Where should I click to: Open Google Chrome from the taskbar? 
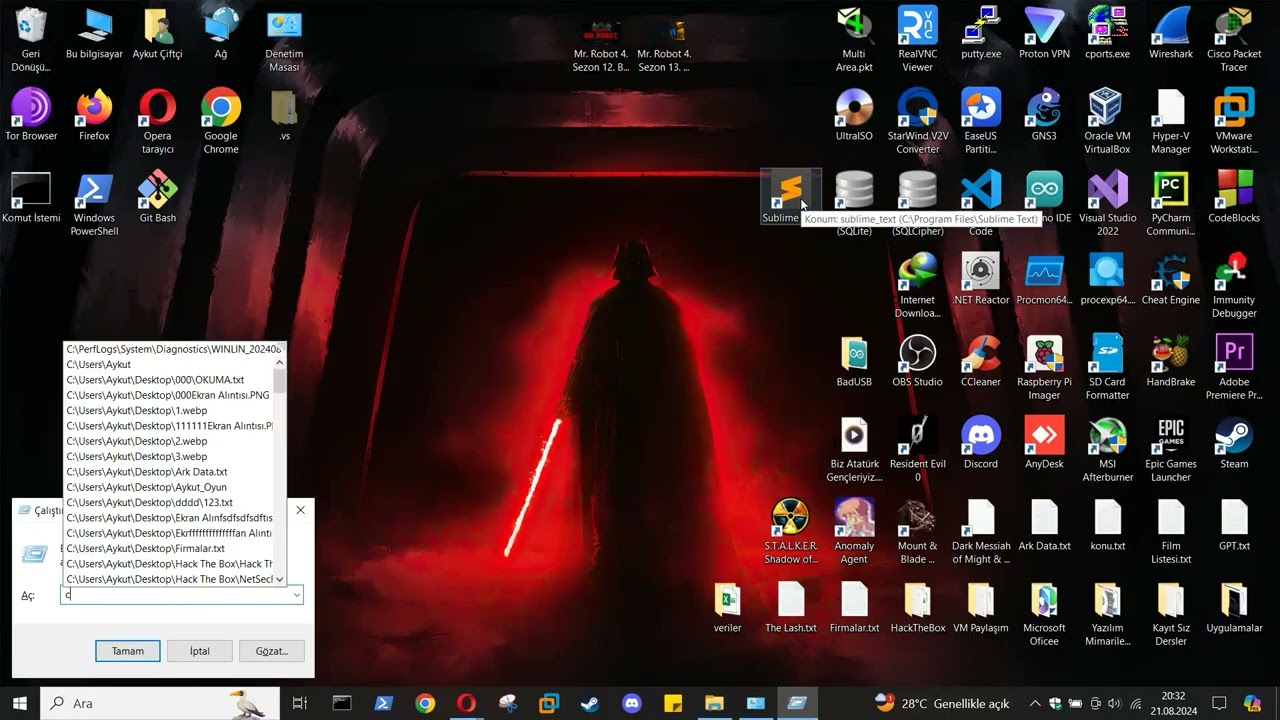click(425, 703)
